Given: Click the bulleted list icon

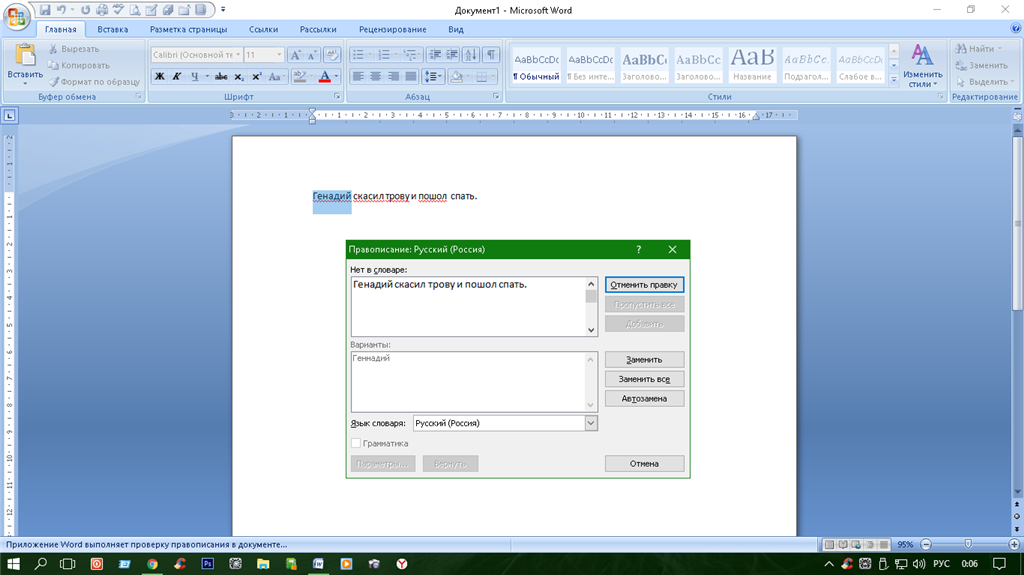Looking at the screenshot, I should tap(358, 55).
